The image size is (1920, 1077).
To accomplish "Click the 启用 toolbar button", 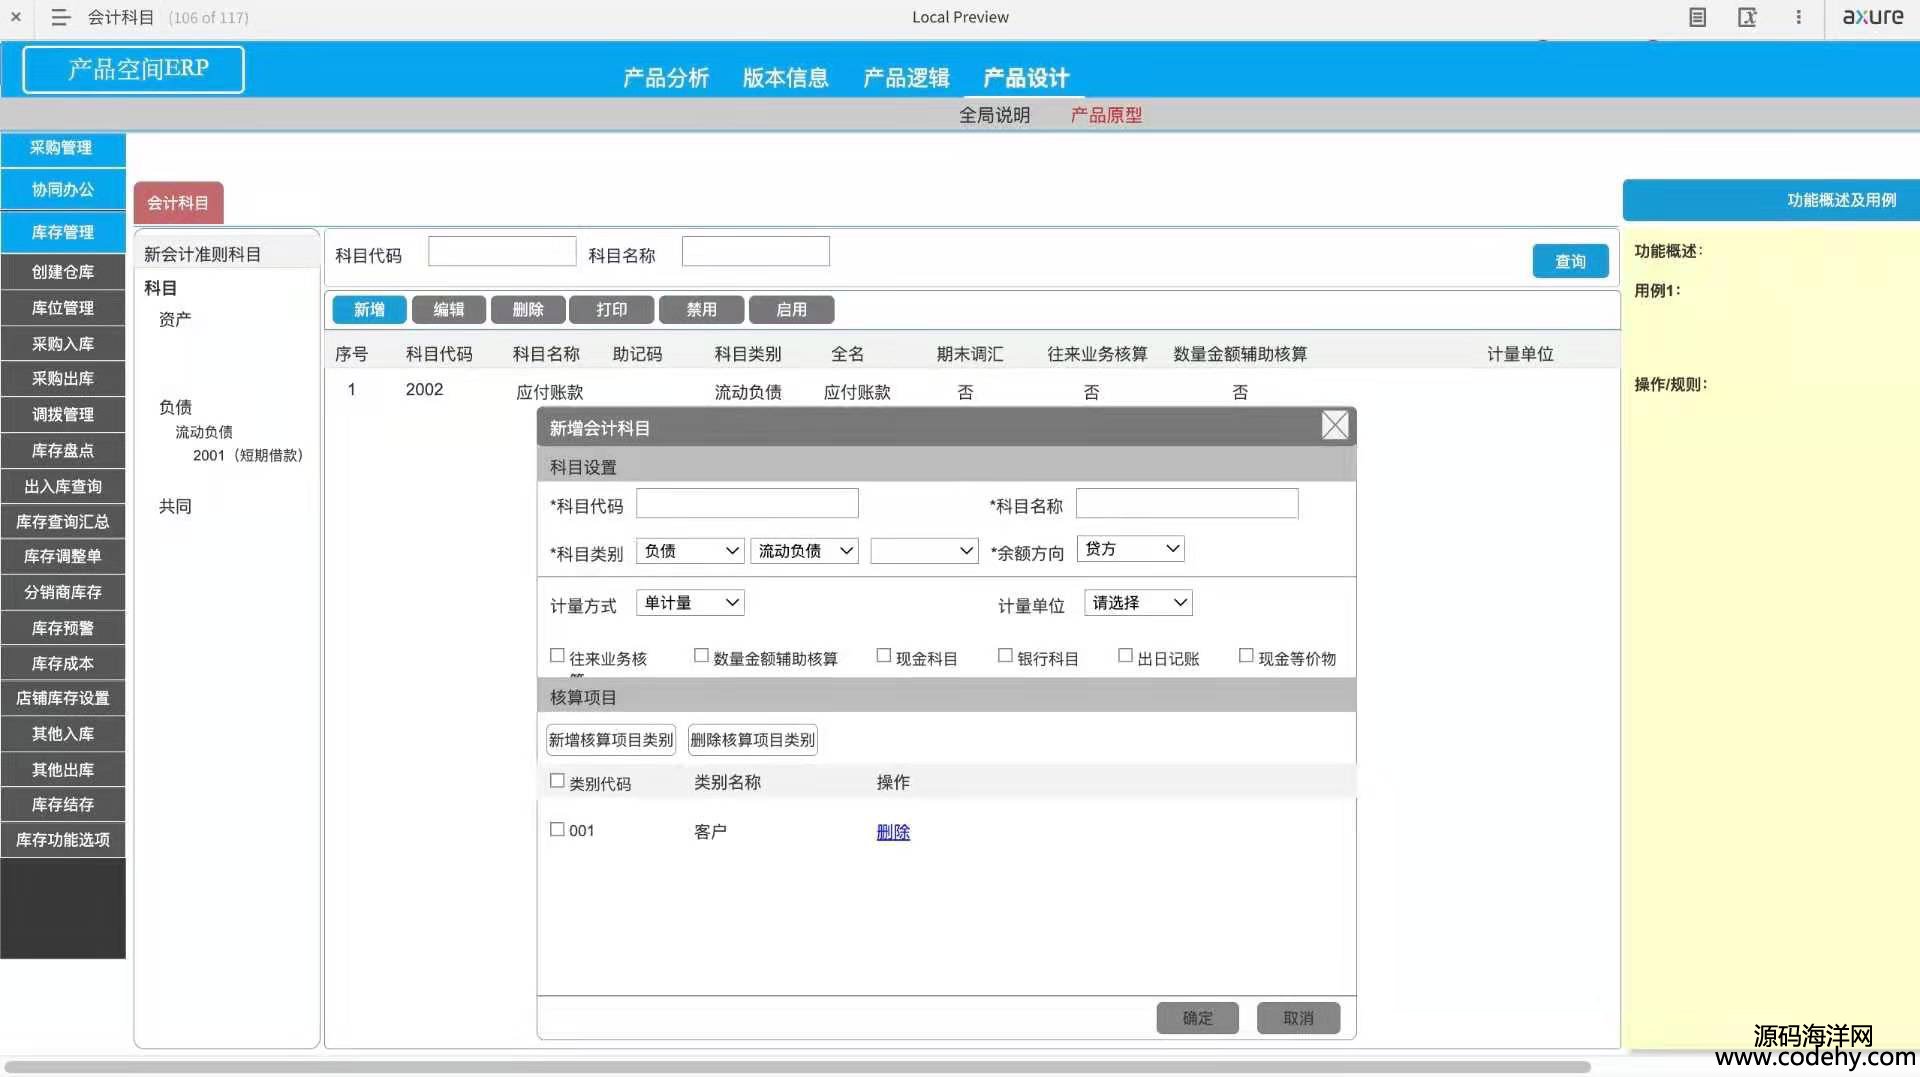I will (x=791, y=310).
